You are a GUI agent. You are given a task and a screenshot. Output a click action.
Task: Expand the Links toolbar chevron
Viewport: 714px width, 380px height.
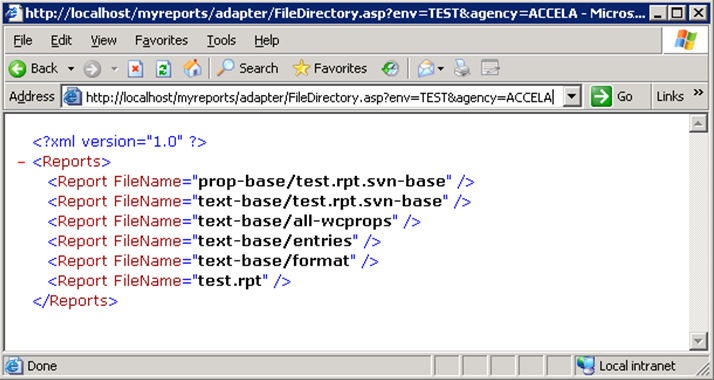pos(699,93)
